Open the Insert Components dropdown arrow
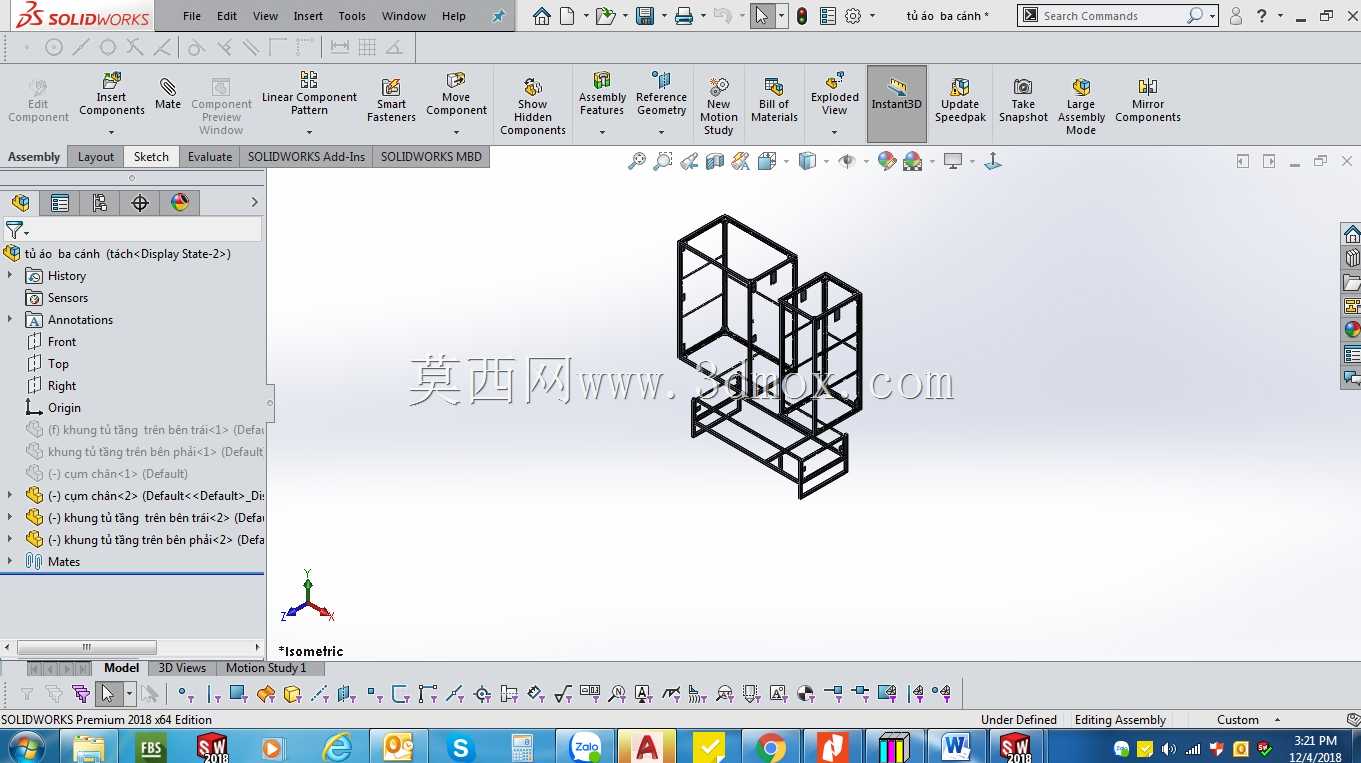This screenshot has height=763, width=1361. [112, 132]
